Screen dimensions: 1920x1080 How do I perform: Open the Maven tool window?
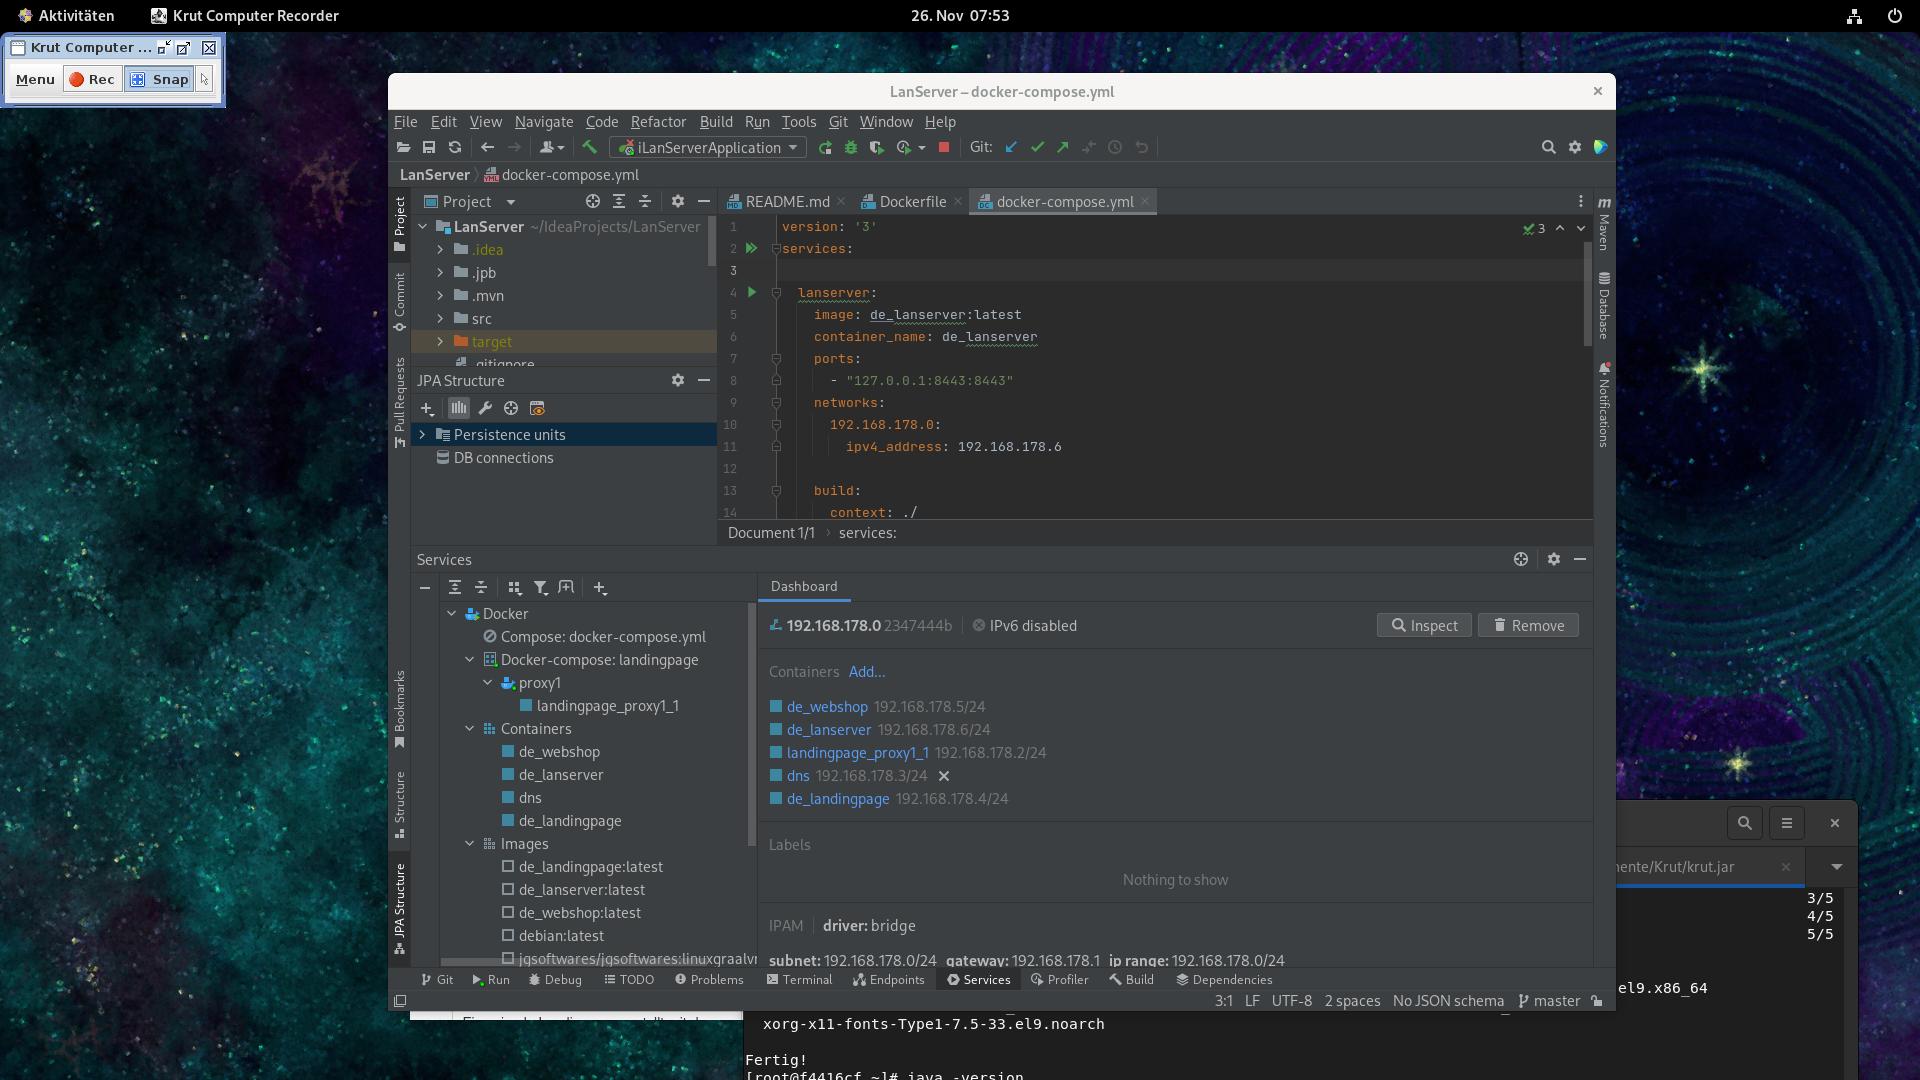click(x=1604, y=223)
